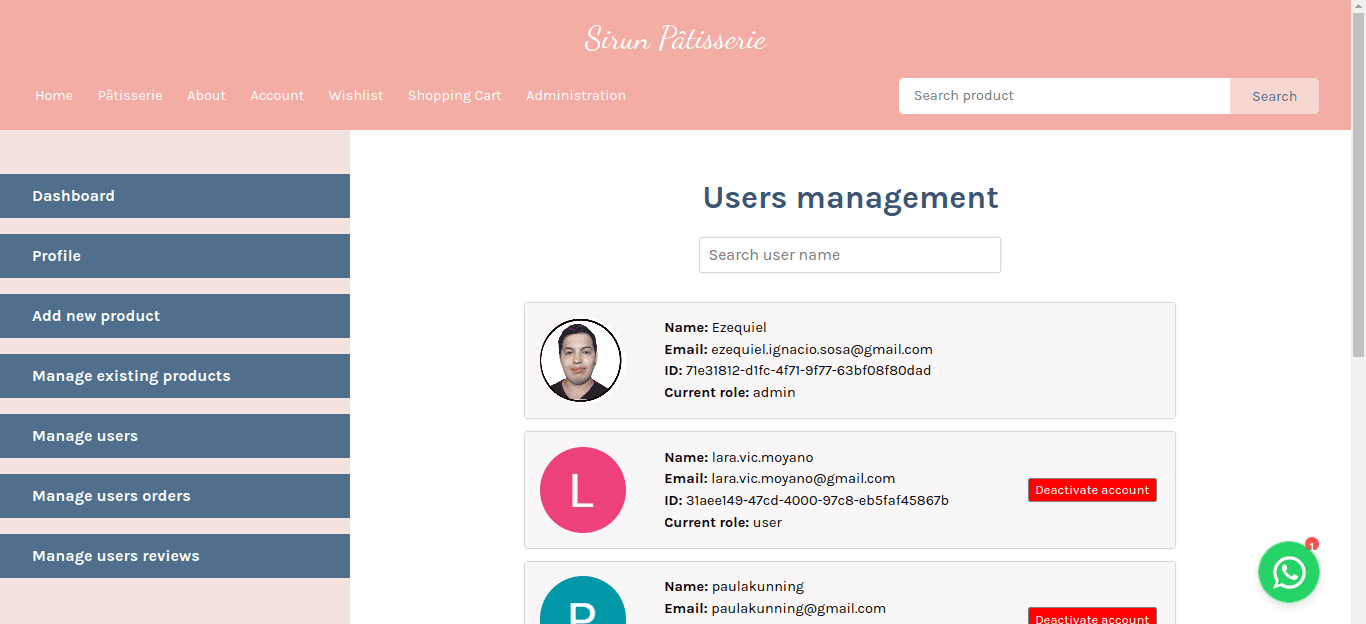Open Dashboard in the admin sidebar
Screen dimensions: 1366x624
175,196
